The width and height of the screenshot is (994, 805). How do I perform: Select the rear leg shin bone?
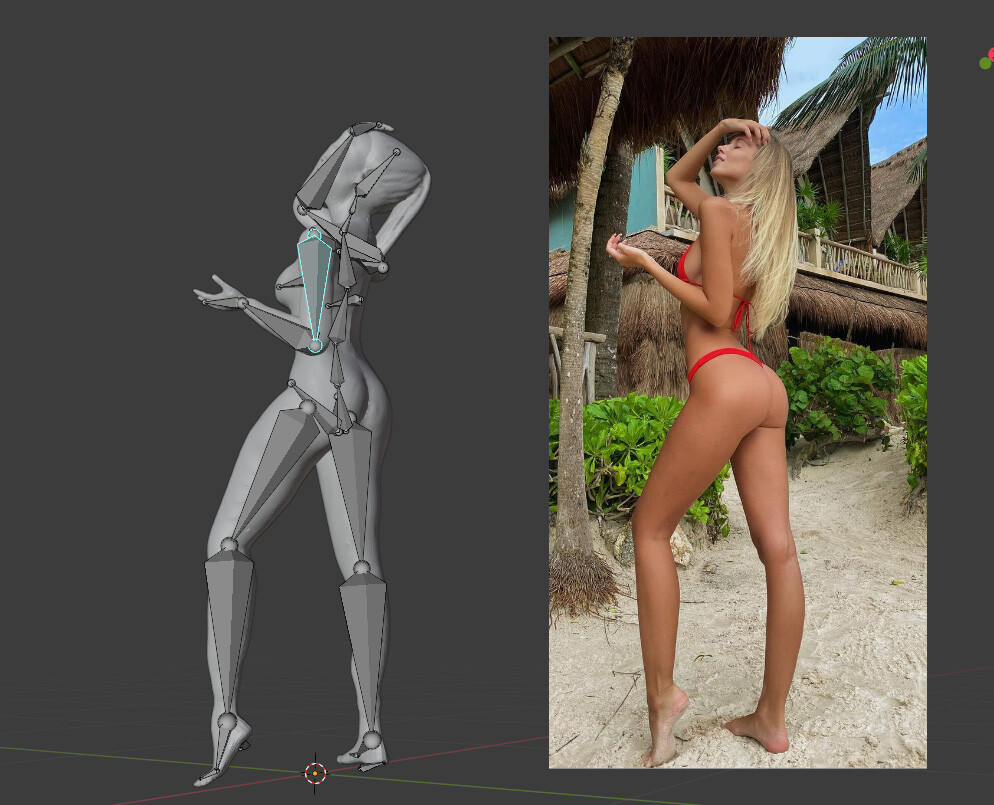coord(365,653)
